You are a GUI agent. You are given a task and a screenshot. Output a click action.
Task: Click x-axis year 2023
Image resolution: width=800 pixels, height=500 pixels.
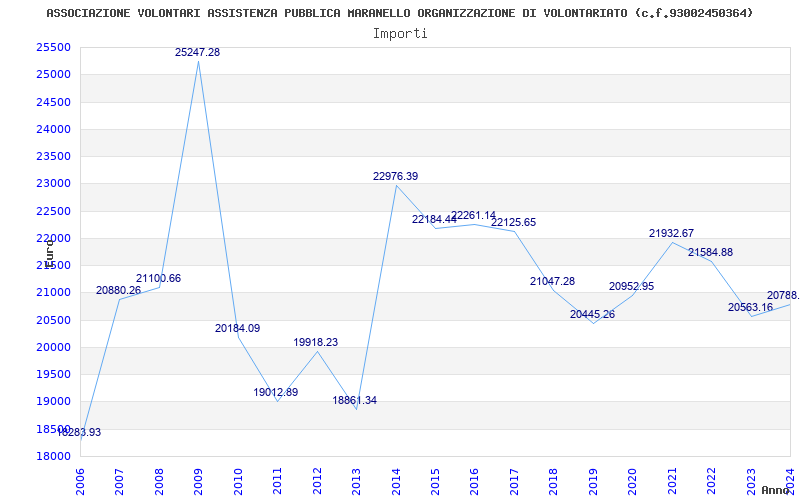point(752,481)
